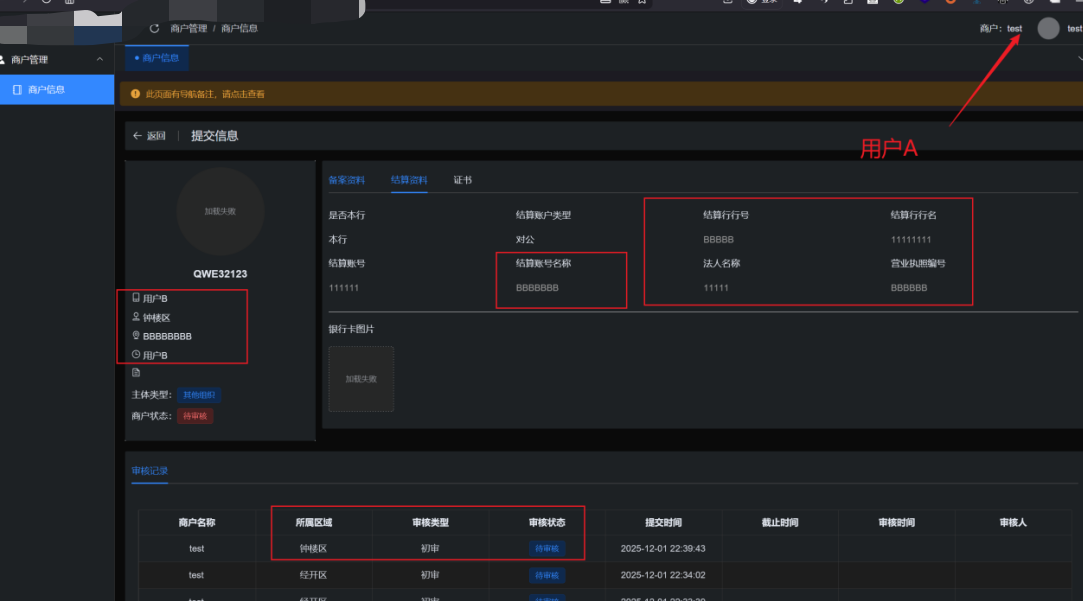Click the red 待审核 merchant status tag

195,416
